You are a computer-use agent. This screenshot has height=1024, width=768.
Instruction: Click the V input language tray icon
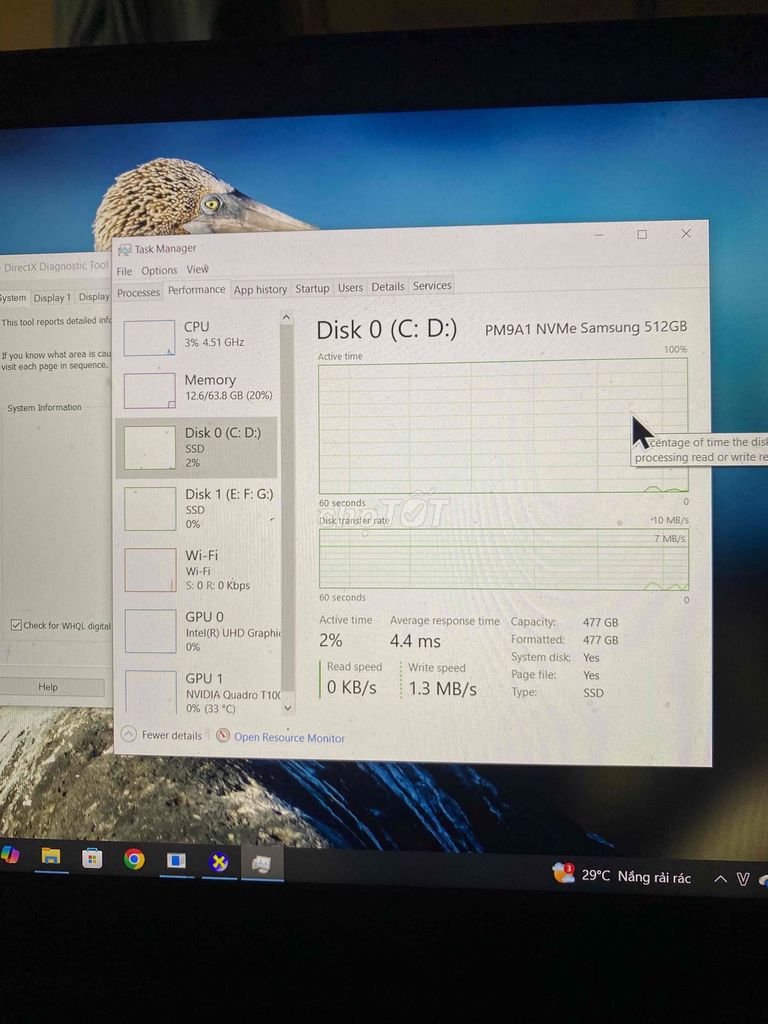pos(743,880)
